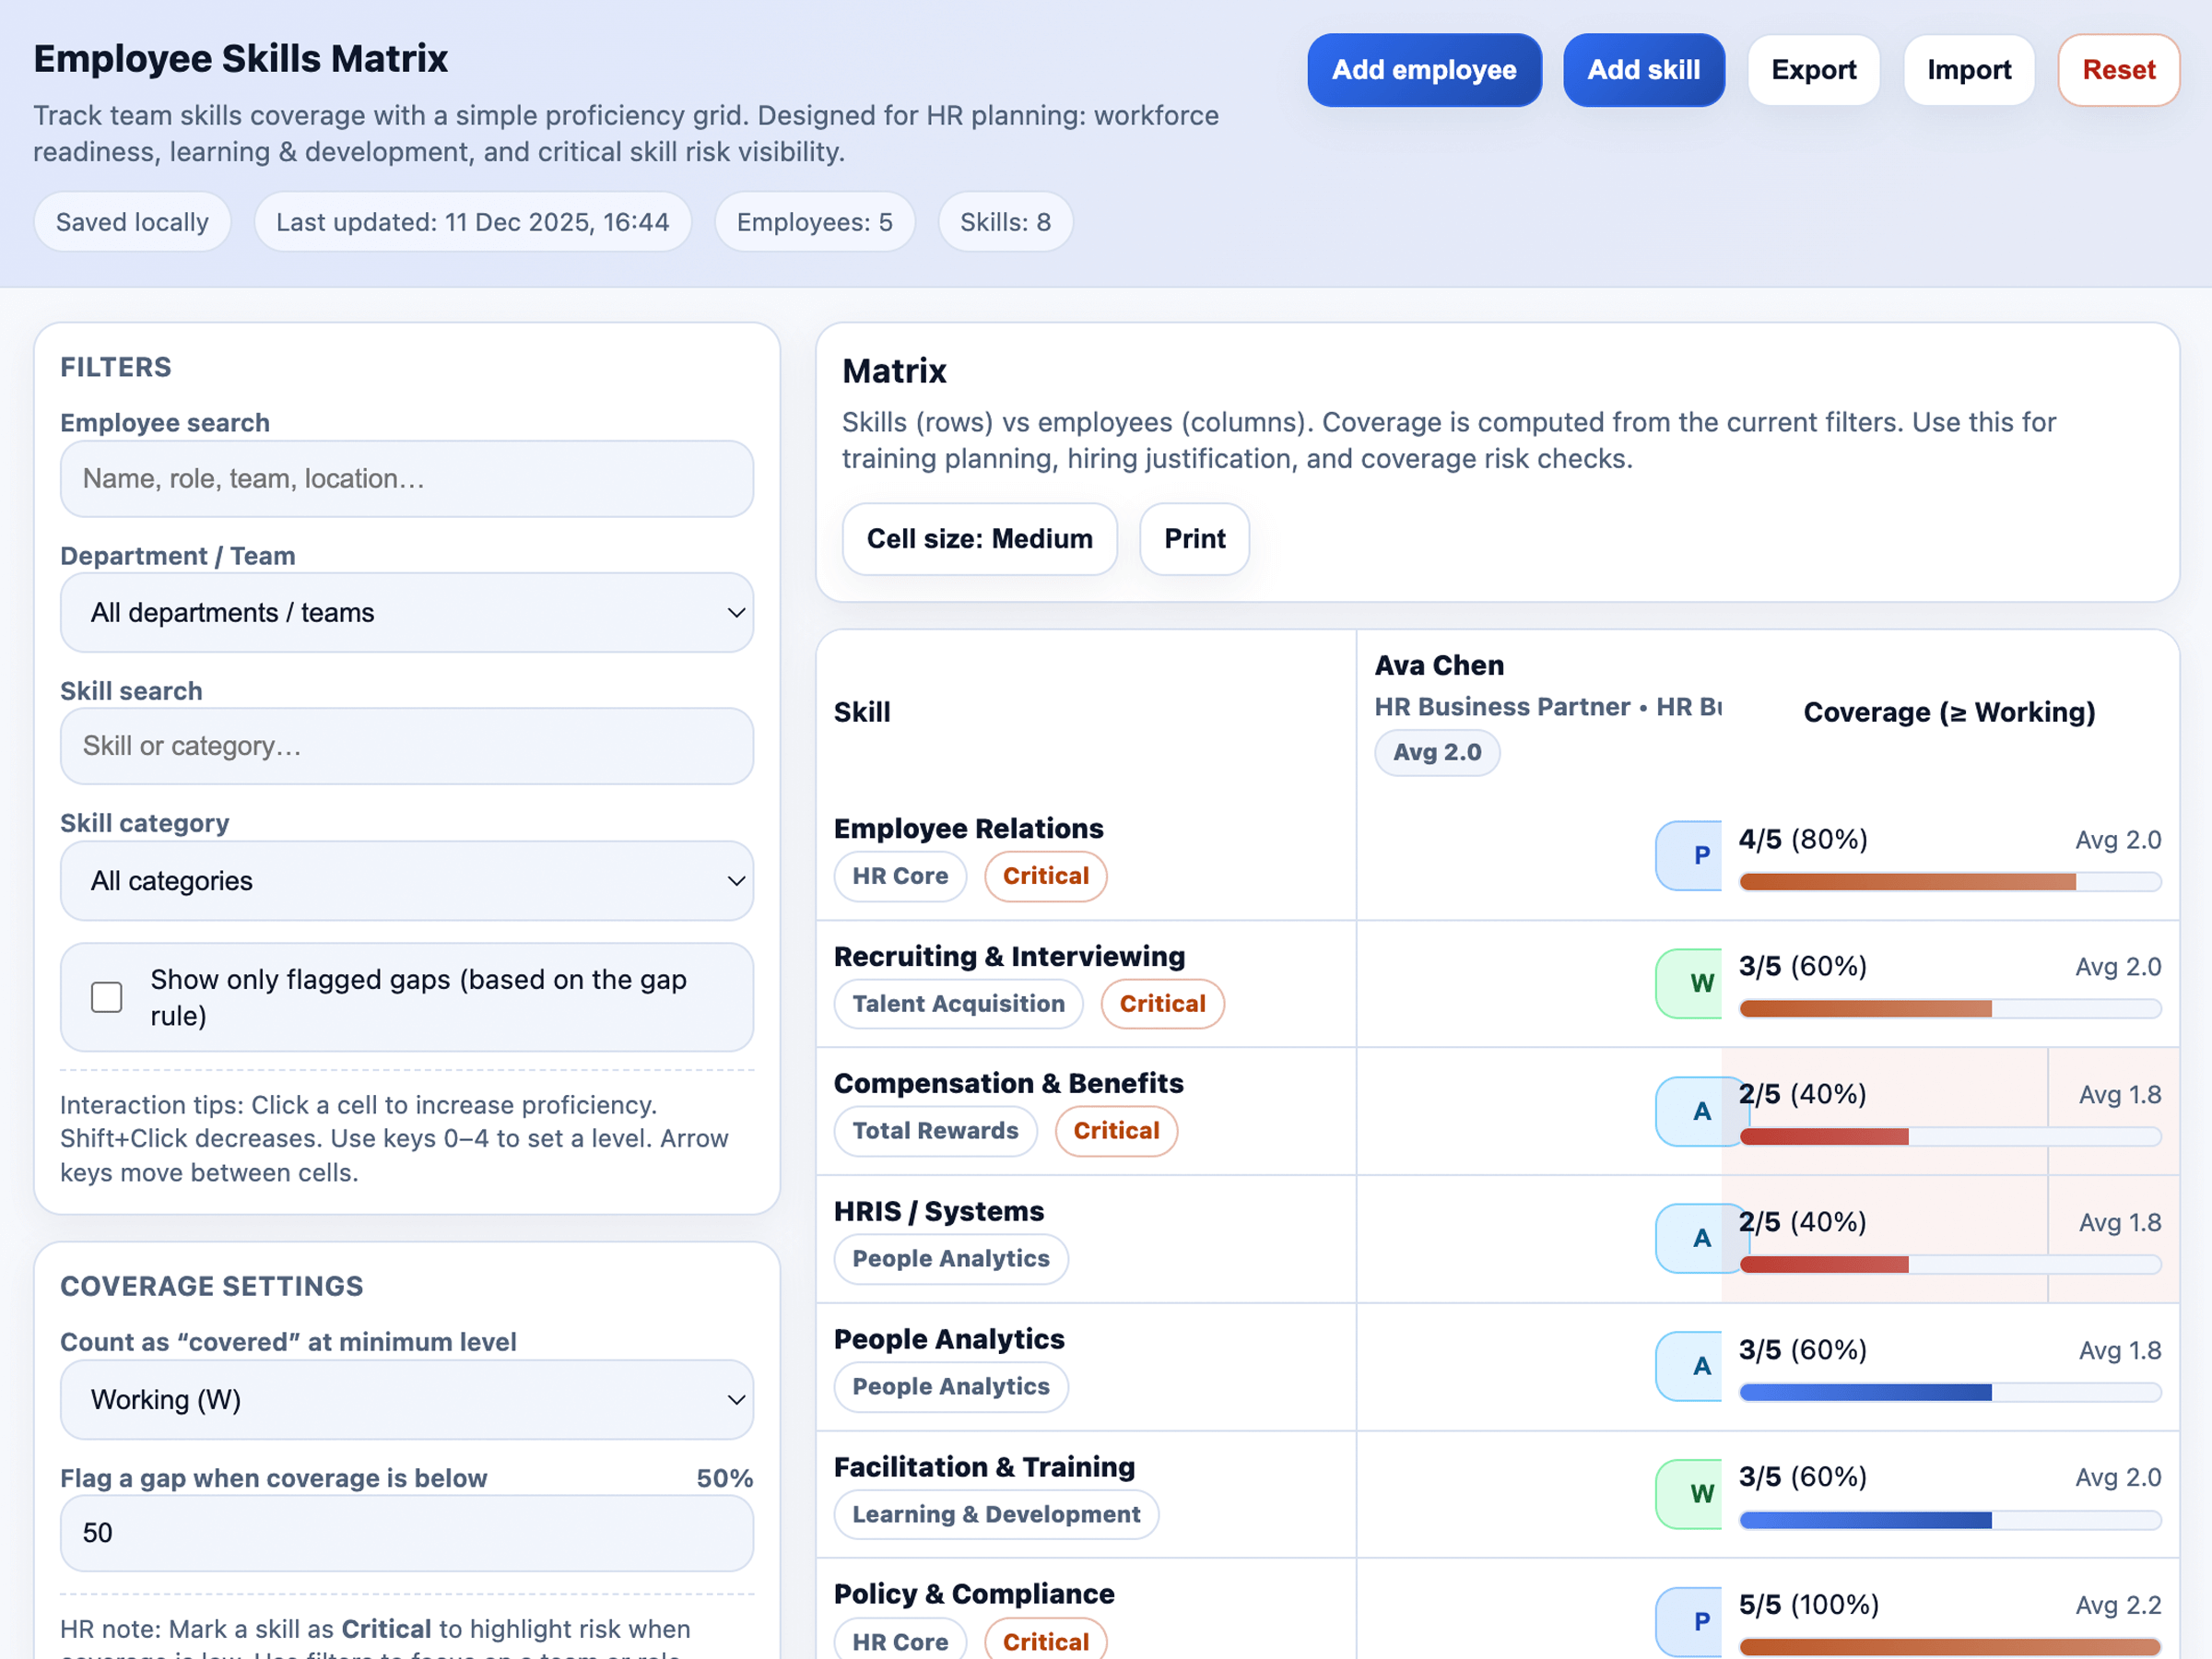Enable show only flagged gaps checkbox

pyautogui.click(x=107, y=997)
